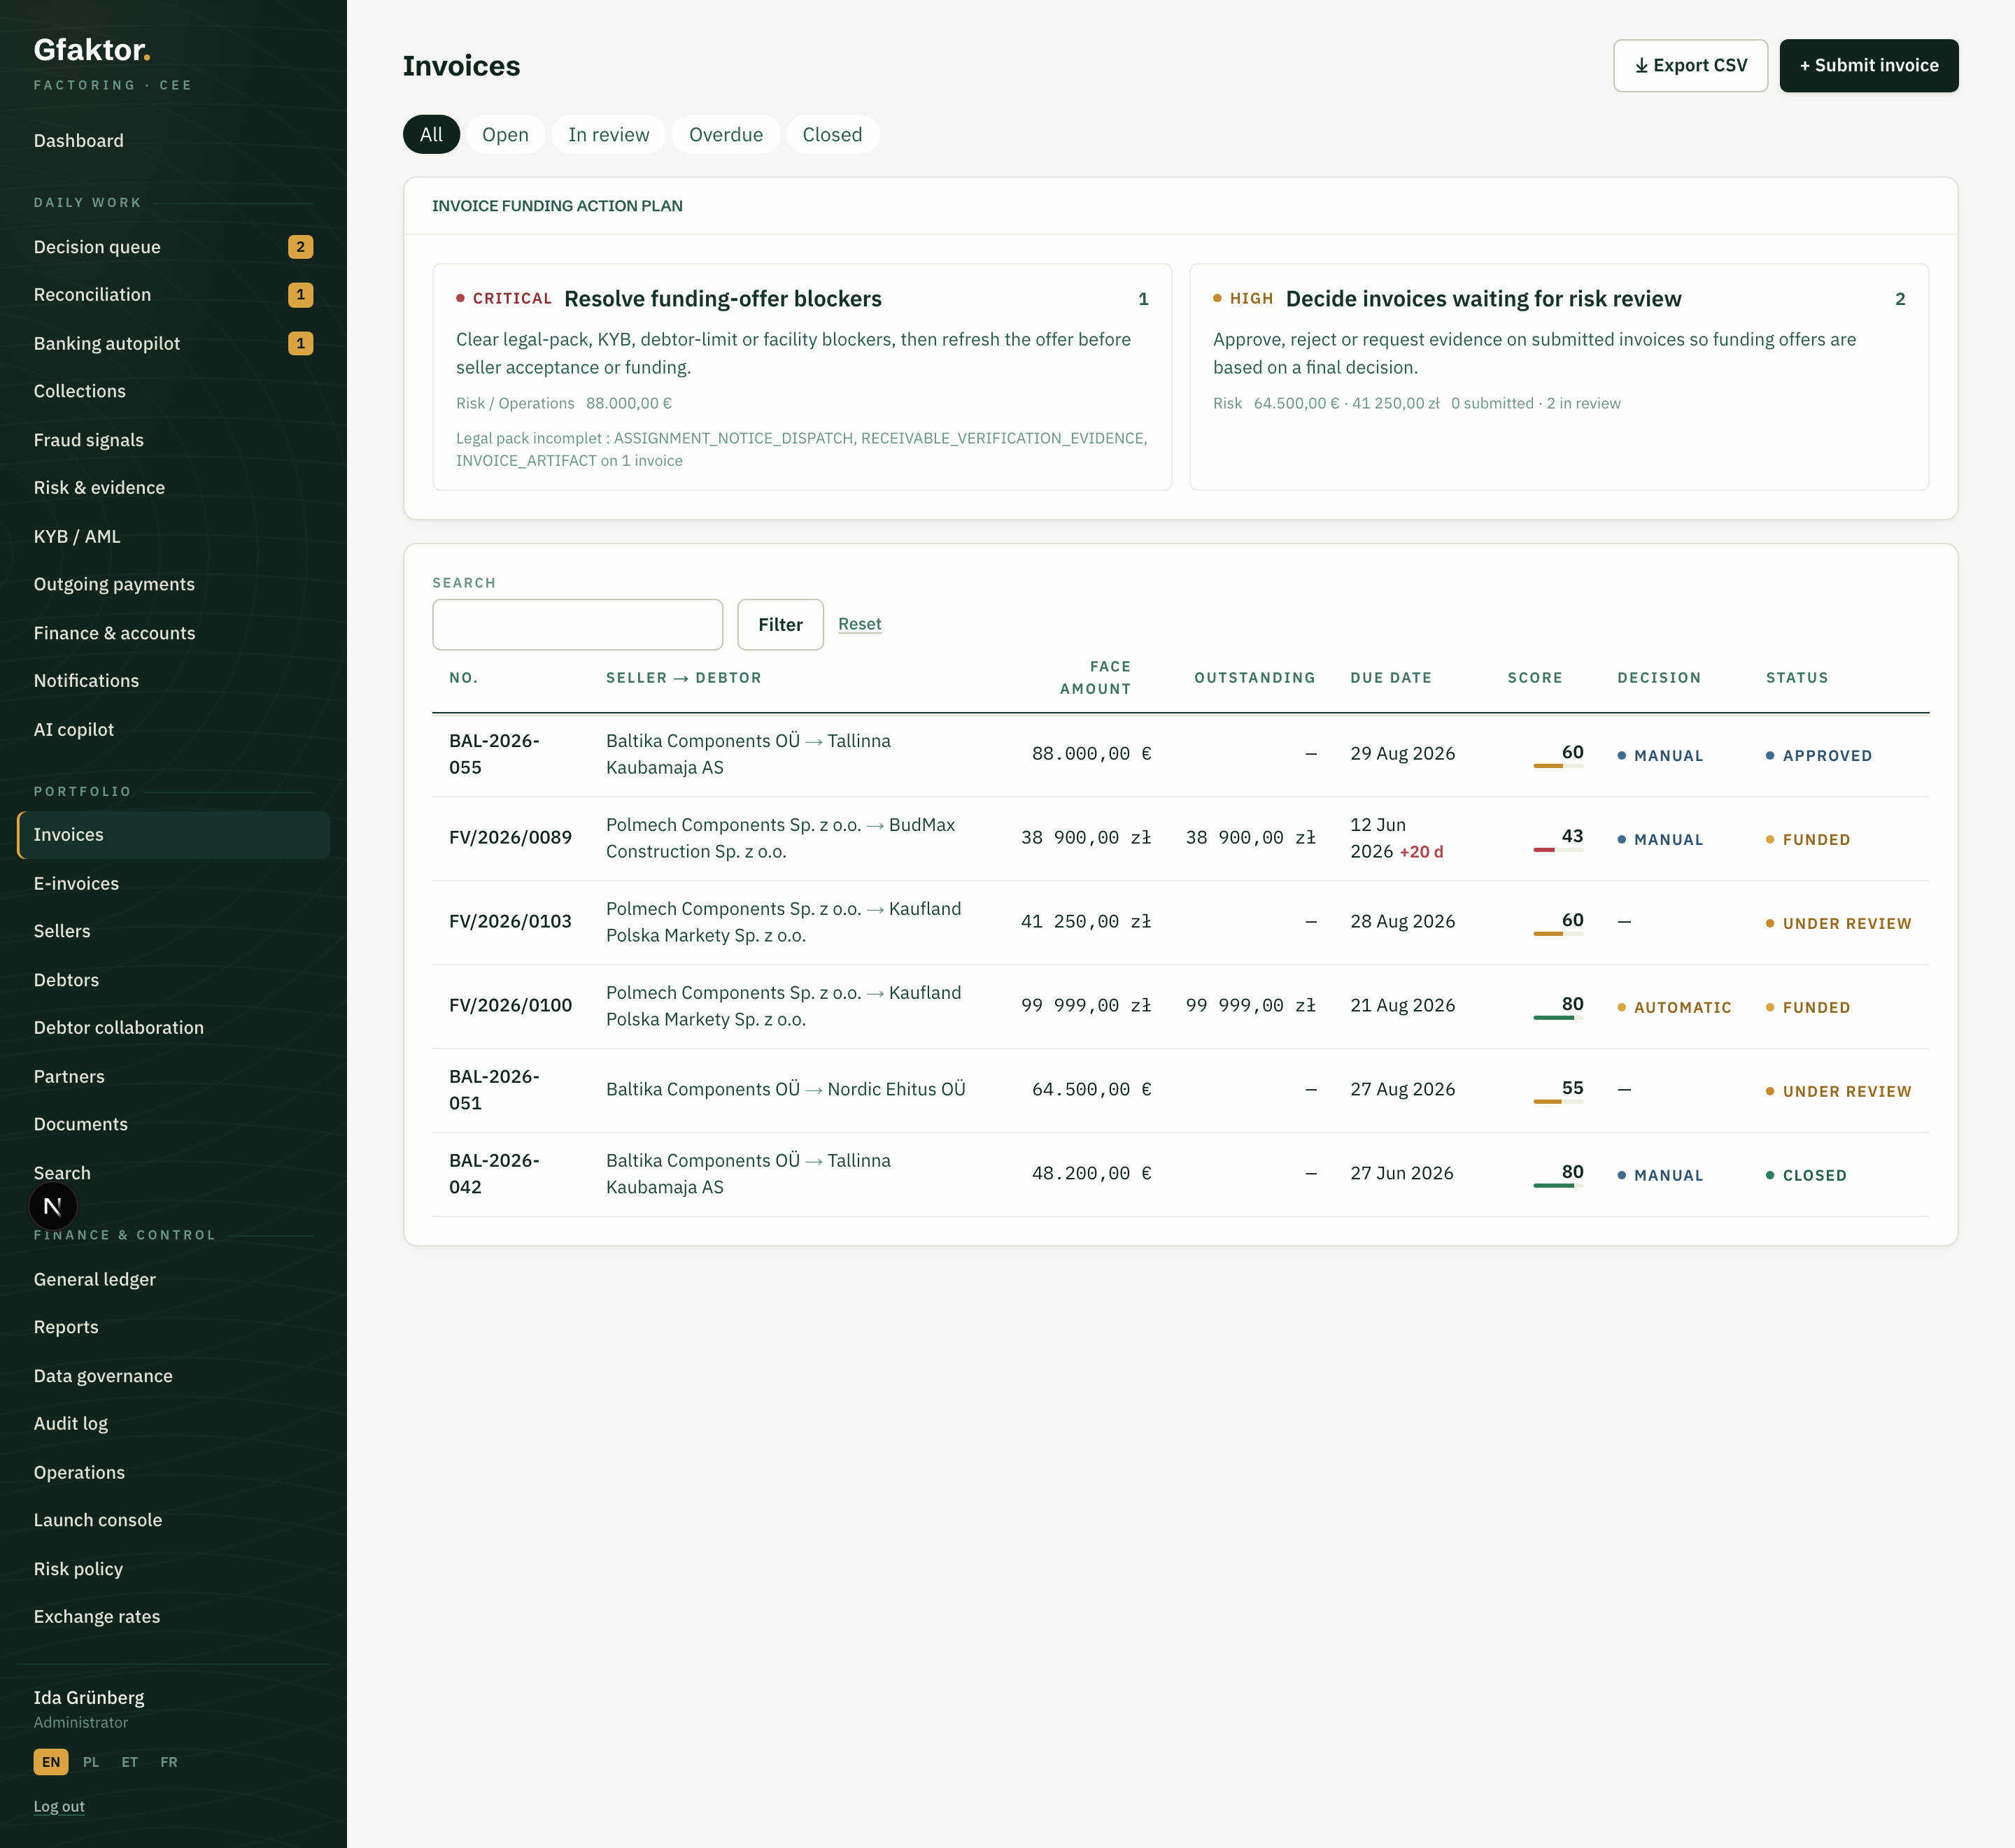
Task: Switch language to PL
Action: 91,1762
